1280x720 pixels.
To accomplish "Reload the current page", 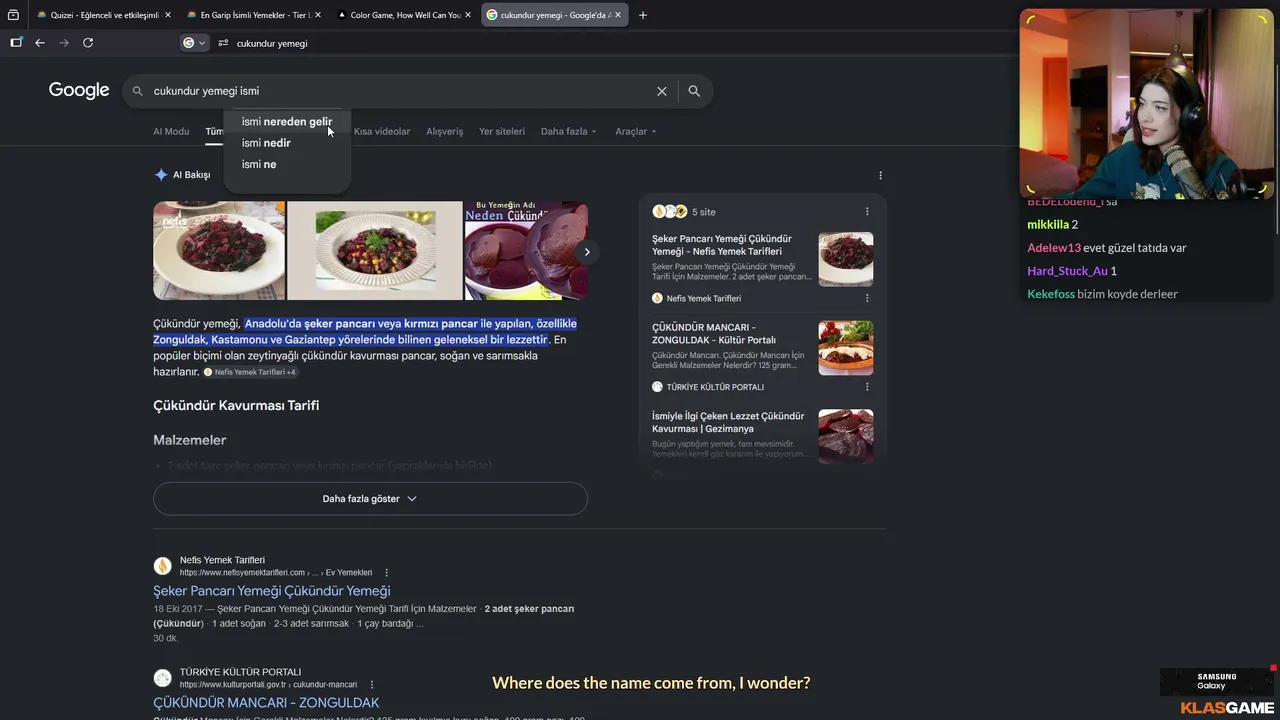I will click(88, 43).
